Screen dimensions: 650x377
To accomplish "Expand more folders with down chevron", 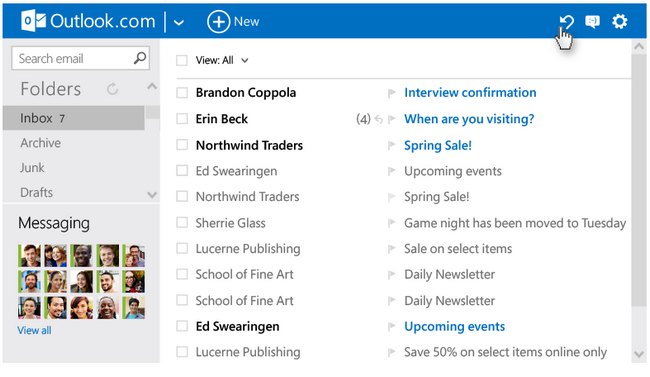I will (152, 195).
